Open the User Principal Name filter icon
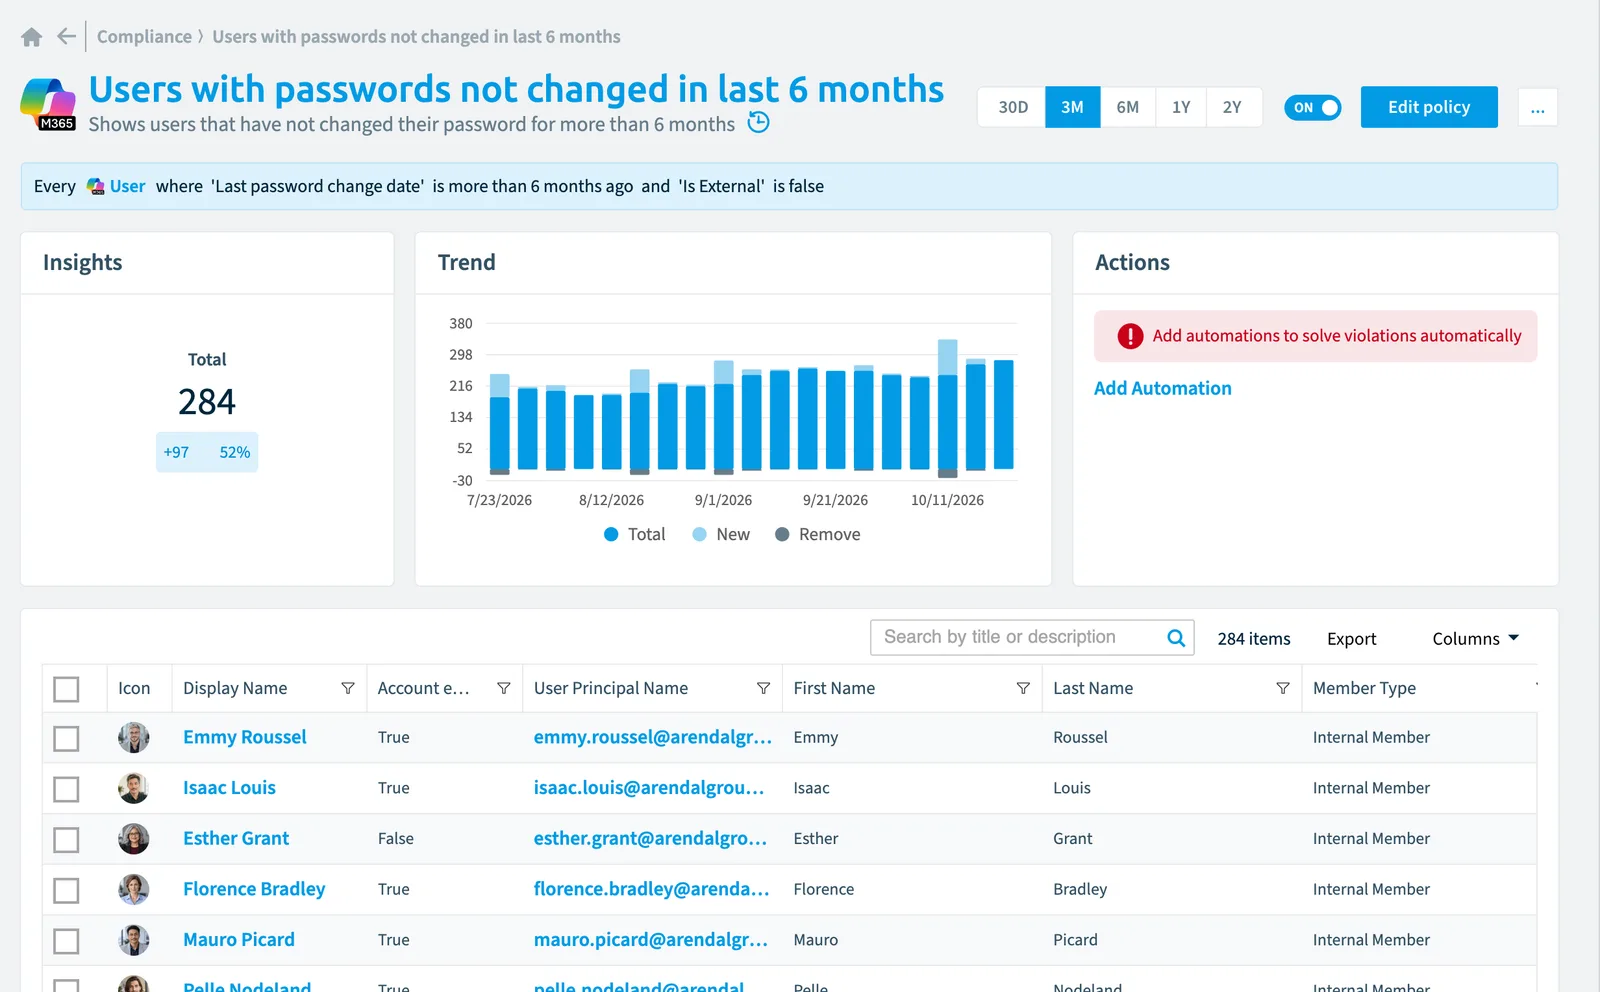Viewport: 1600px width, 992px height. coord(764,688)
